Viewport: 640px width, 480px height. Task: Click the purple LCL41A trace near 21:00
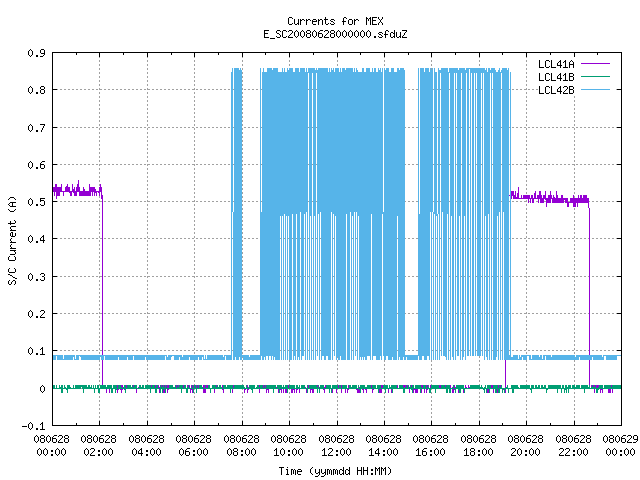pyautogui.click(x=549, y=198)
